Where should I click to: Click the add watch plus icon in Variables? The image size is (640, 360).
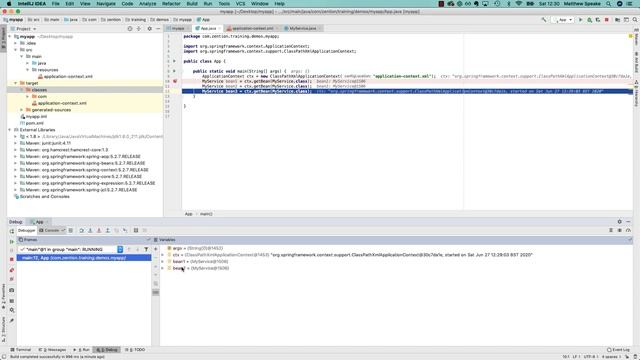tap(156, 249)
